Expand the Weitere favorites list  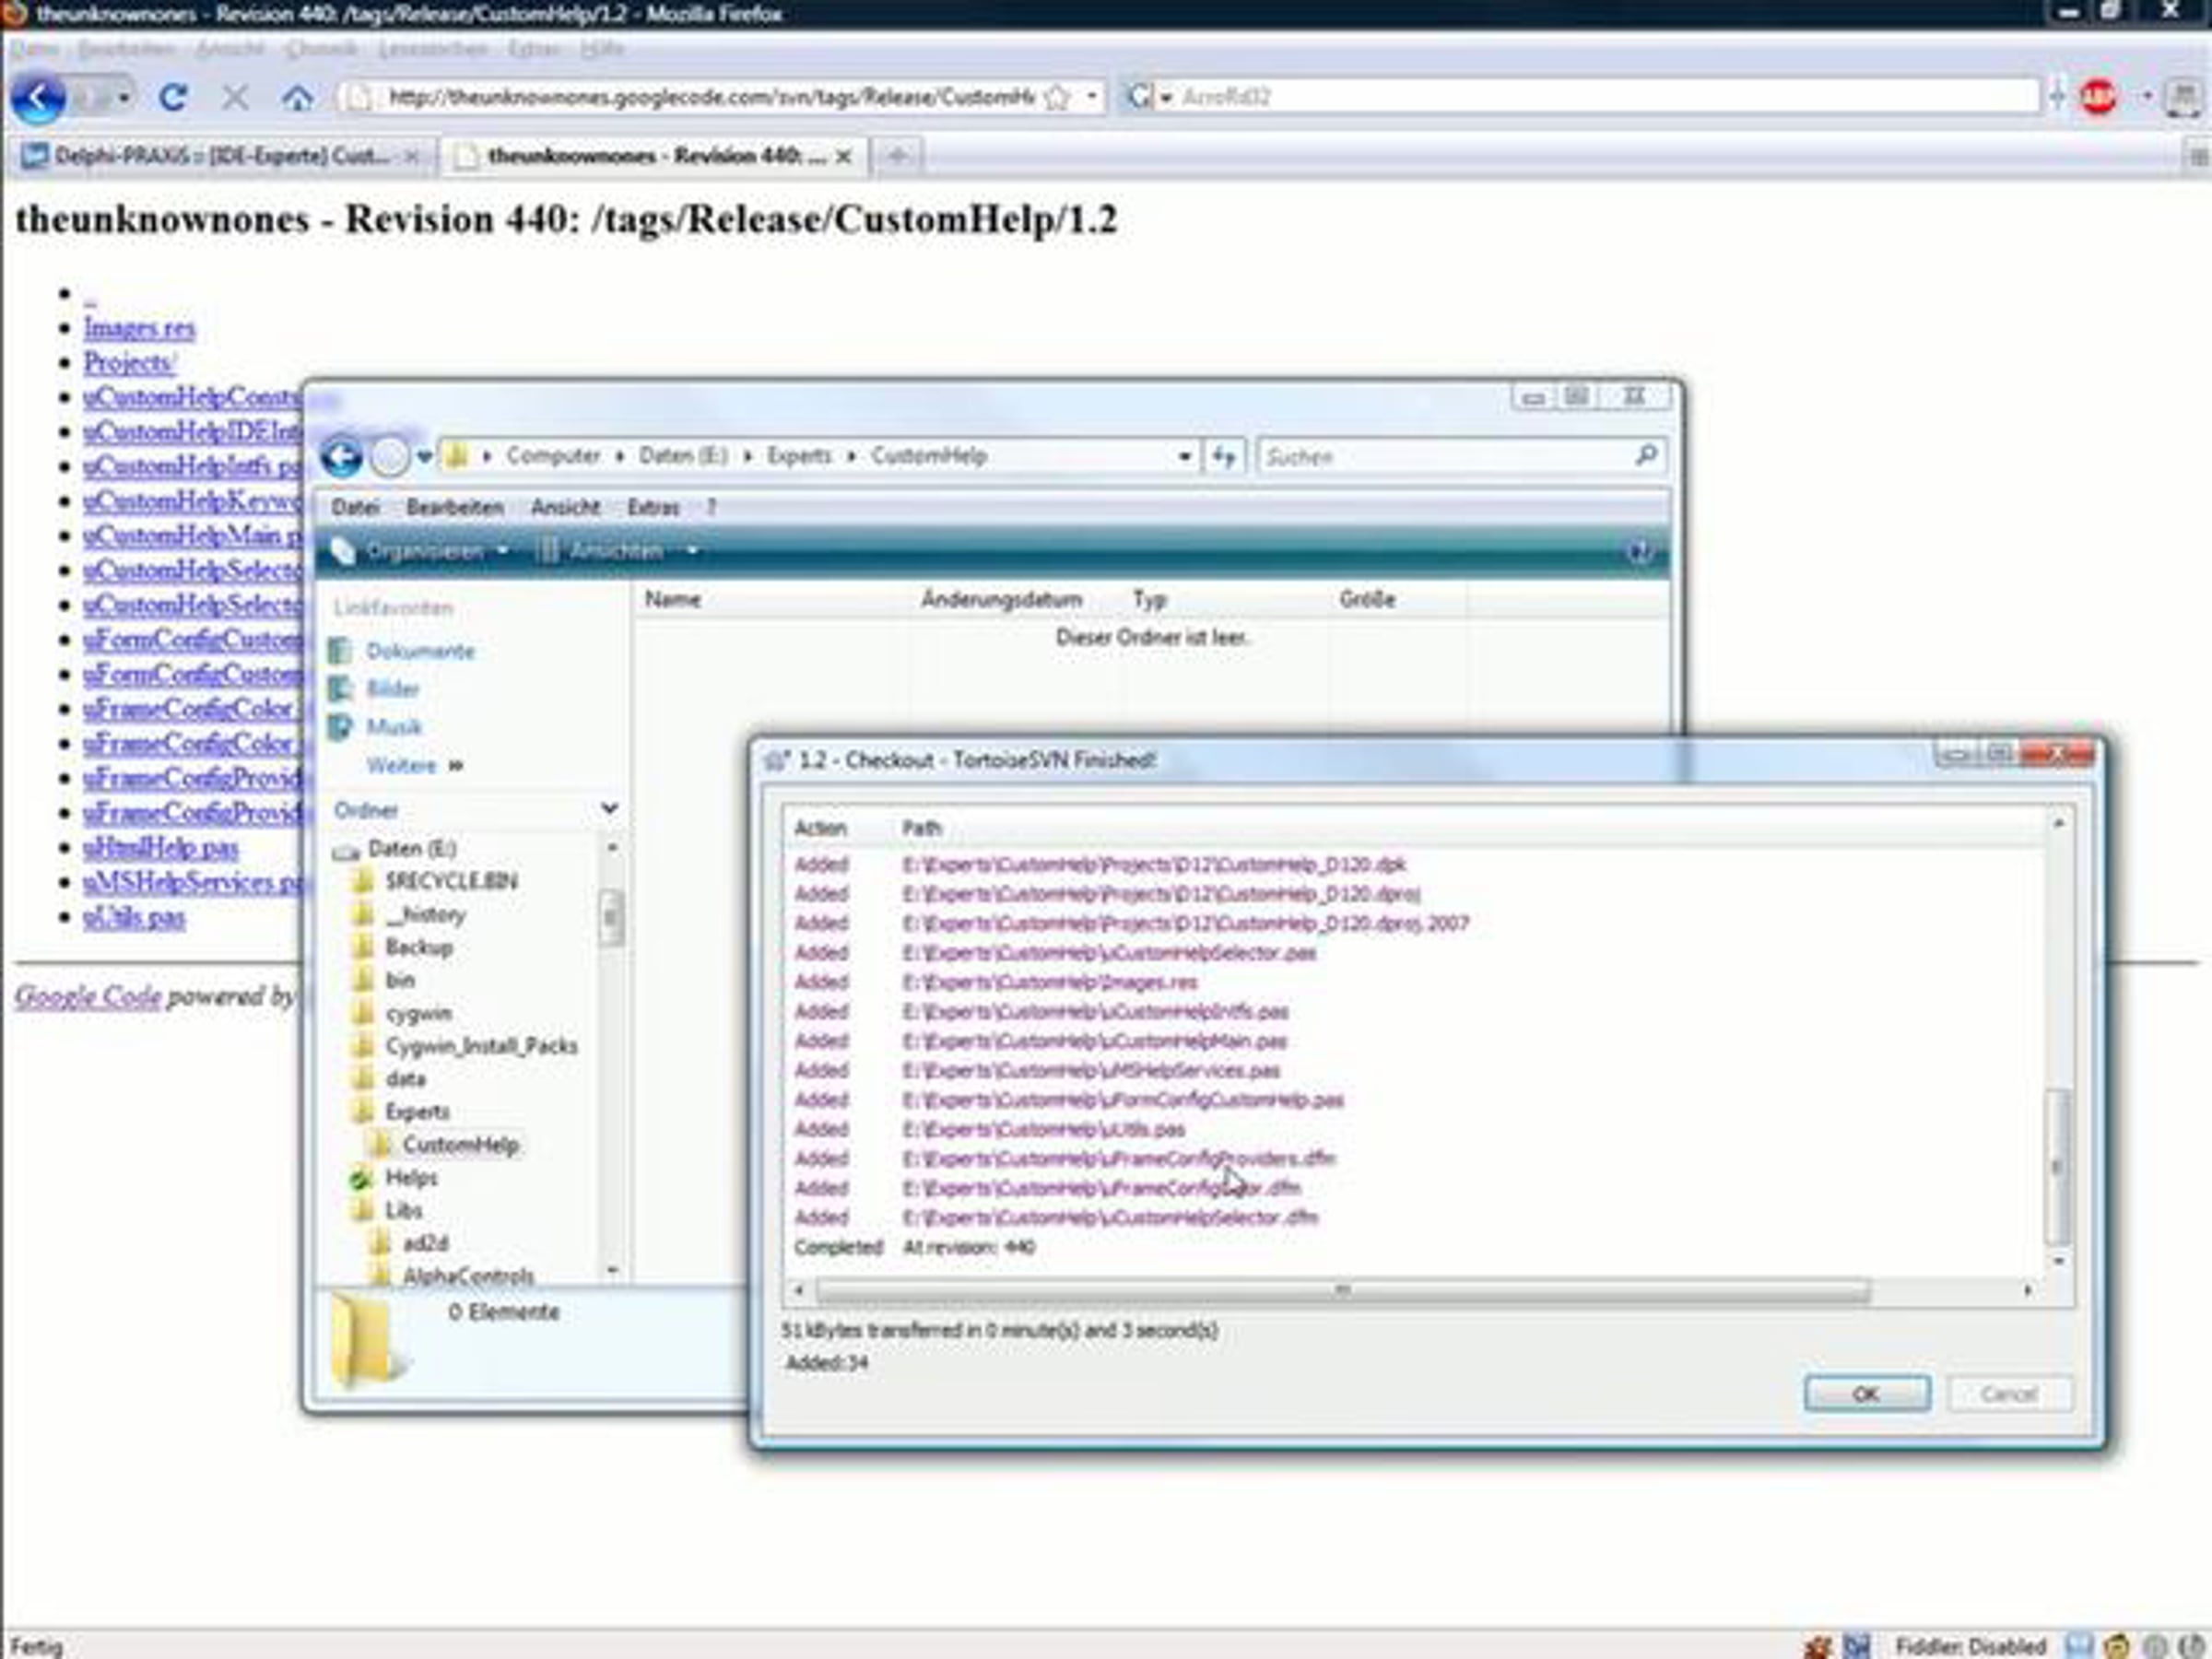[x=414, y=766]
